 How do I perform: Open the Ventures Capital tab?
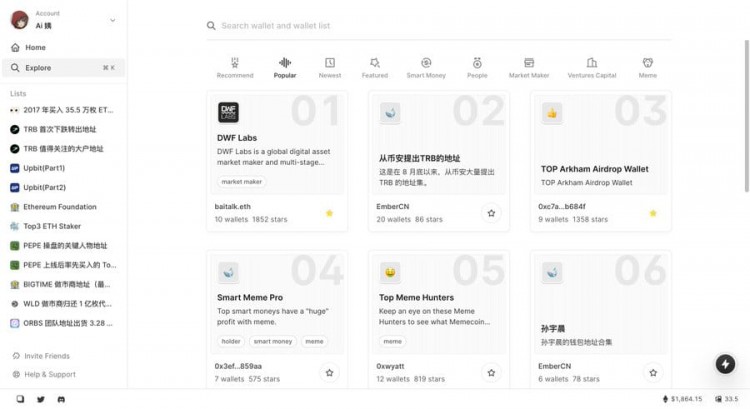[592, 68]
